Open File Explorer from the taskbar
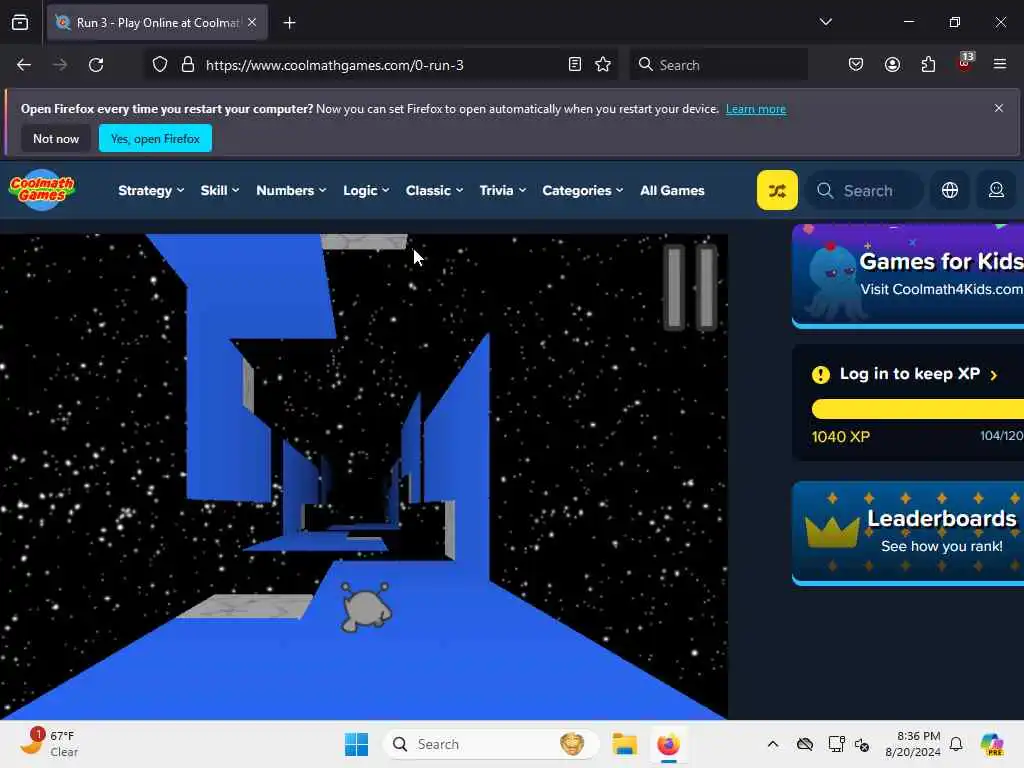 (624, 744)
